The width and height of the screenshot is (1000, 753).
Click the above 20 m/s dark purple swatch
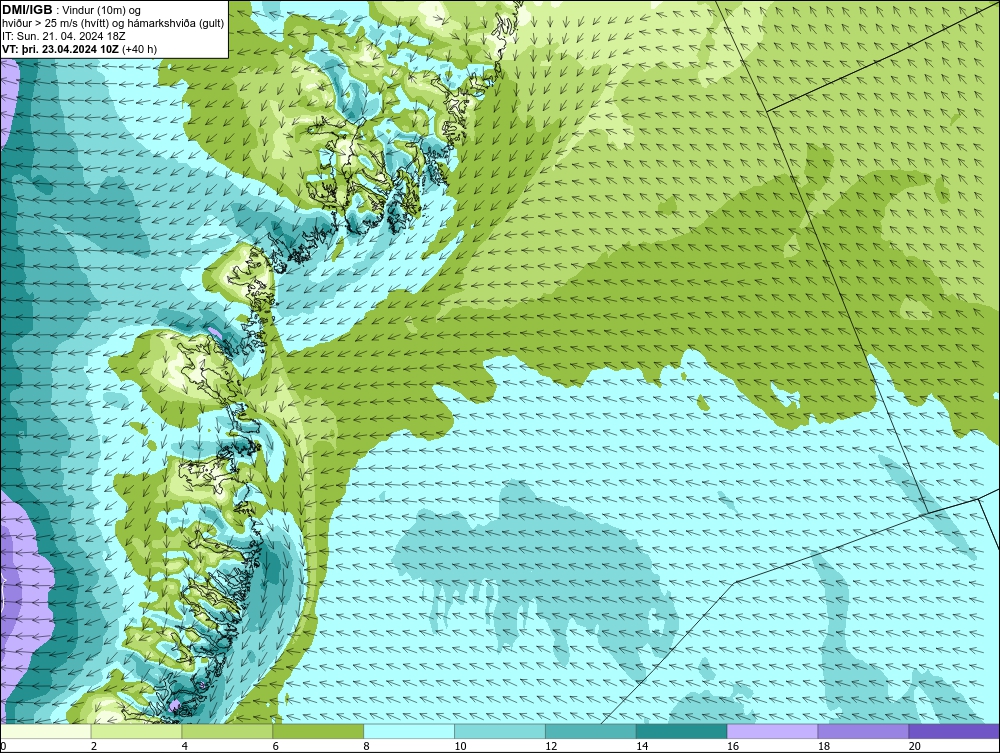click(x=954, y=731)
